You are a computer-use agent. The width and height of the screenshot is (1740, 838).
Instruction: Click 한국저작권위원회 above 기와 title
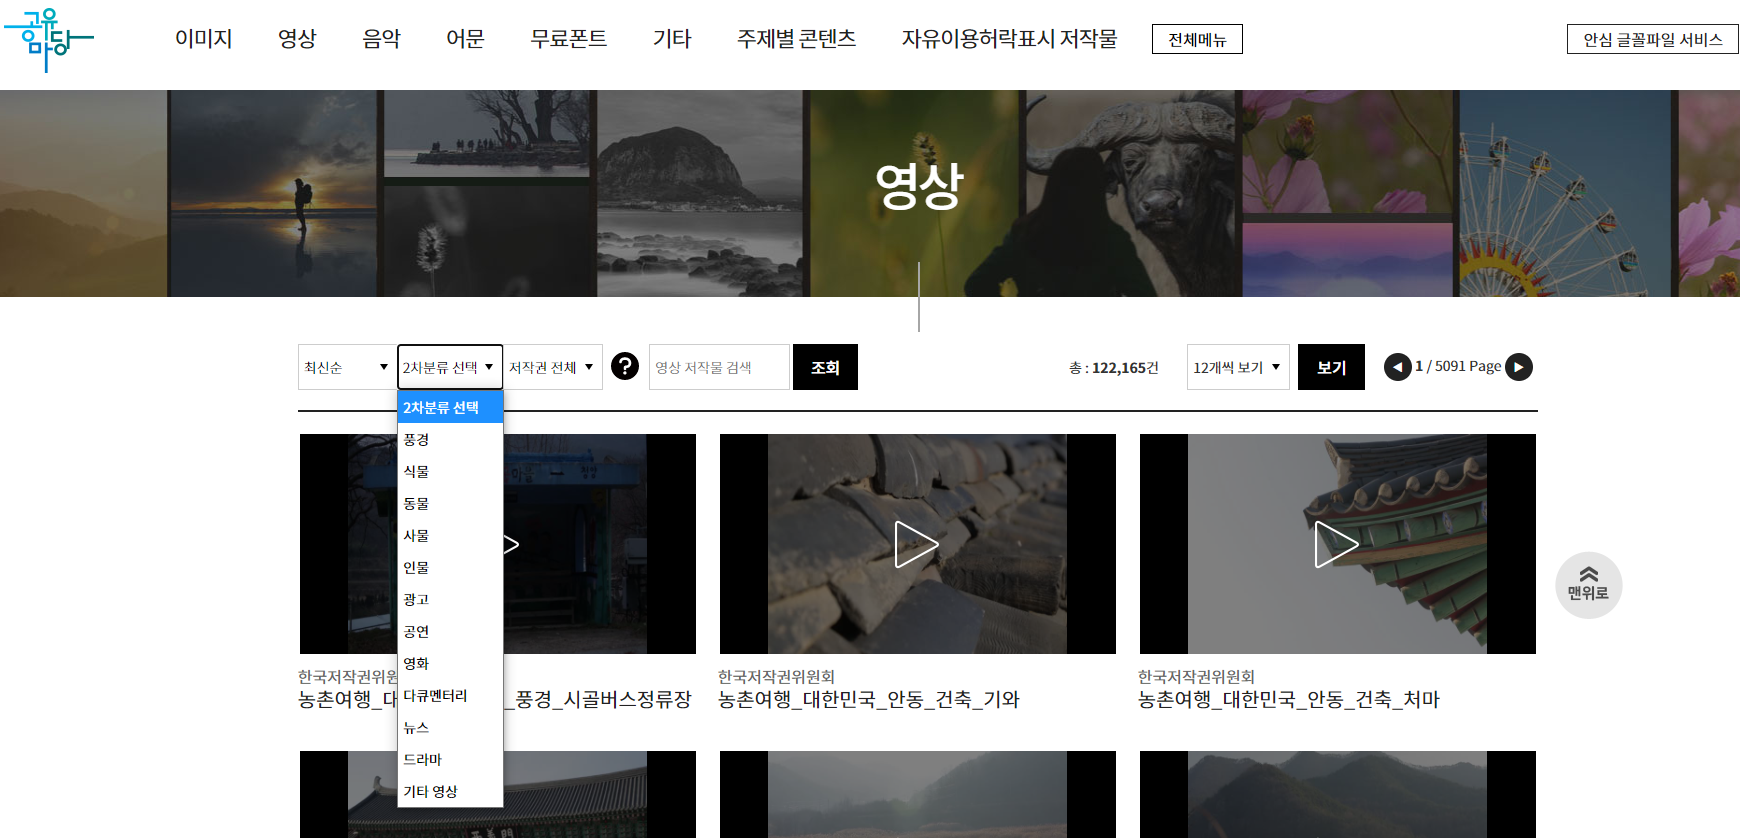pos(776,677)
